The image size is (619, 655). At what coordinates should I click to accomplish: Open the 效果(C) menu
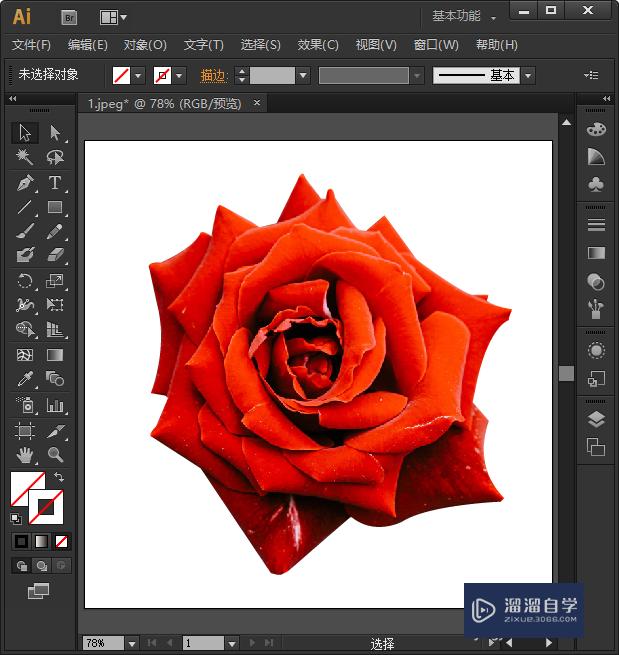click(x=318, y=45)
